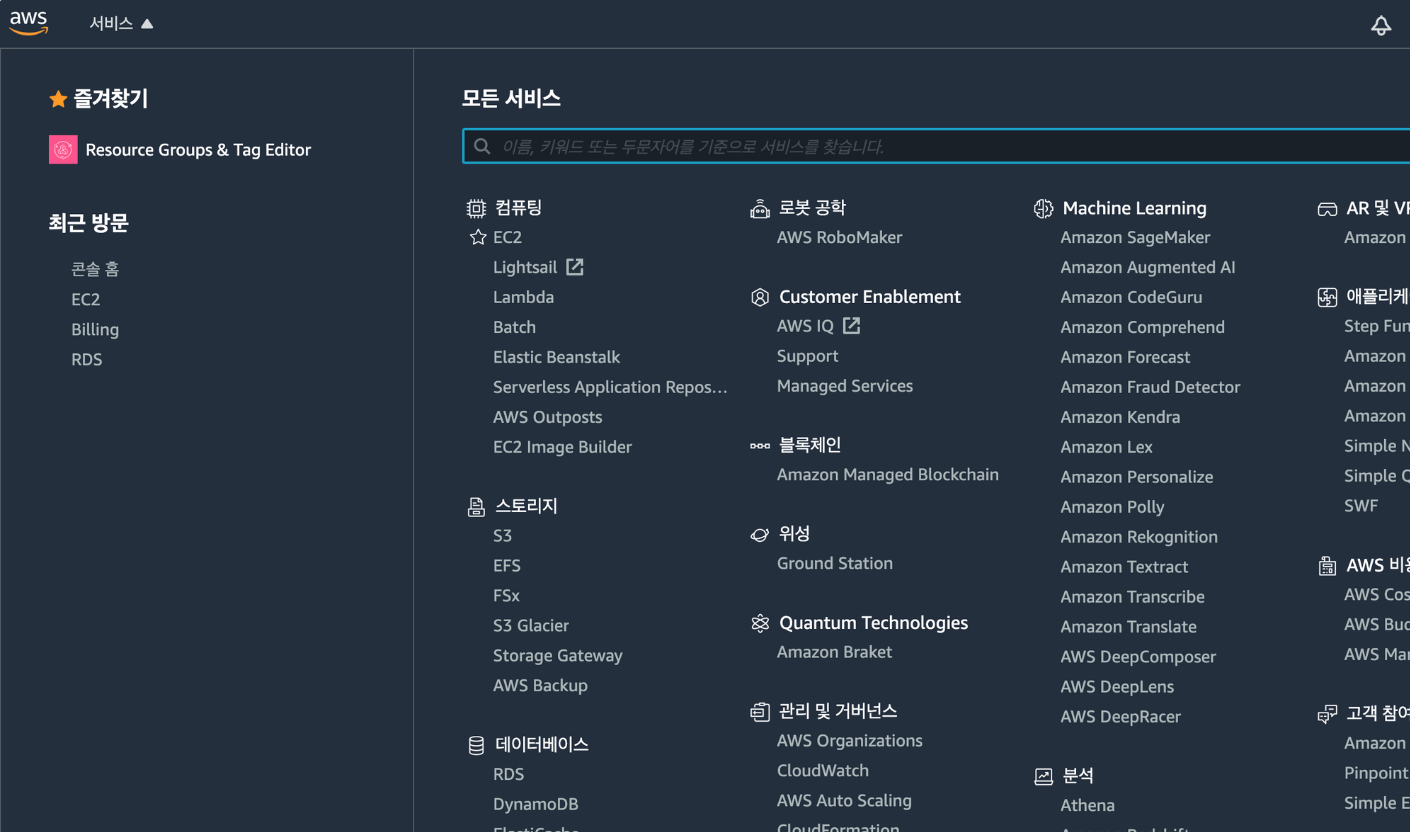Open Amazon Rekognition
This screenshot has width=1410, height=832.
click(1139, 537)
